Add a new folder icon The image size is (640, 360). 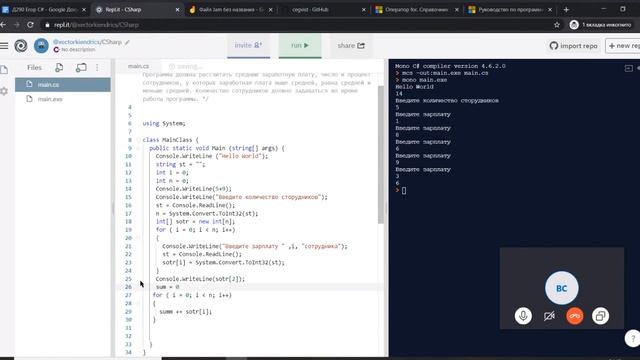pos(81,67)
